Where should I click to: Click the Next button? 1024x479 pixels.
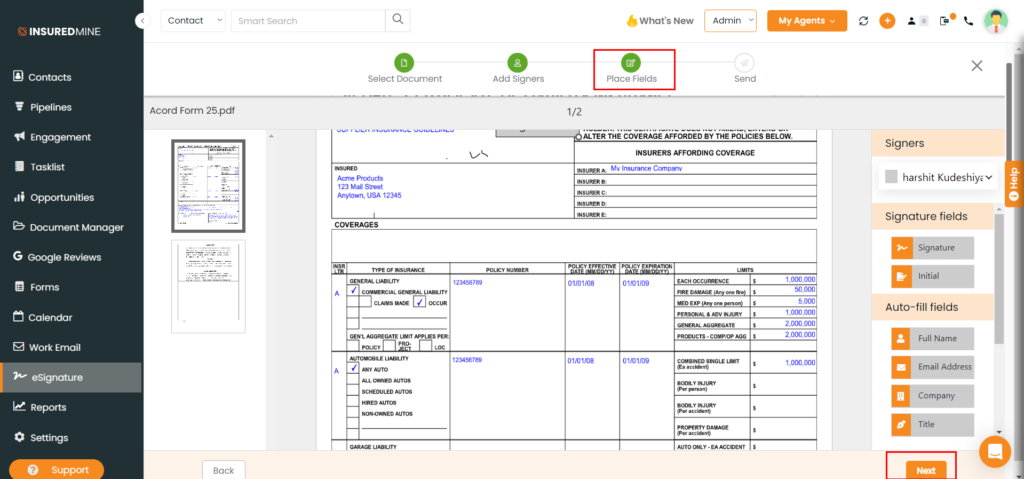[925, 470]
